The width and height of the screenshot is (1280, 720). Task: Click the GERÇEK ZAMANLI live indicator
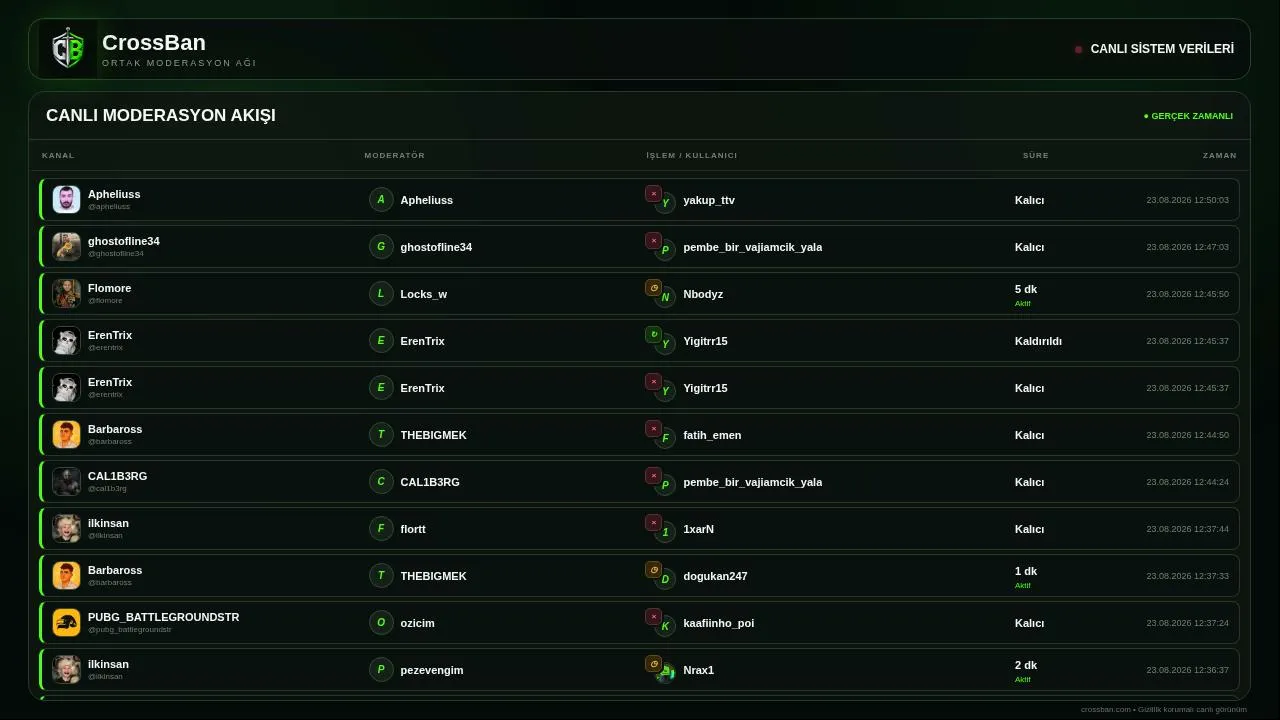(1188, 116)
